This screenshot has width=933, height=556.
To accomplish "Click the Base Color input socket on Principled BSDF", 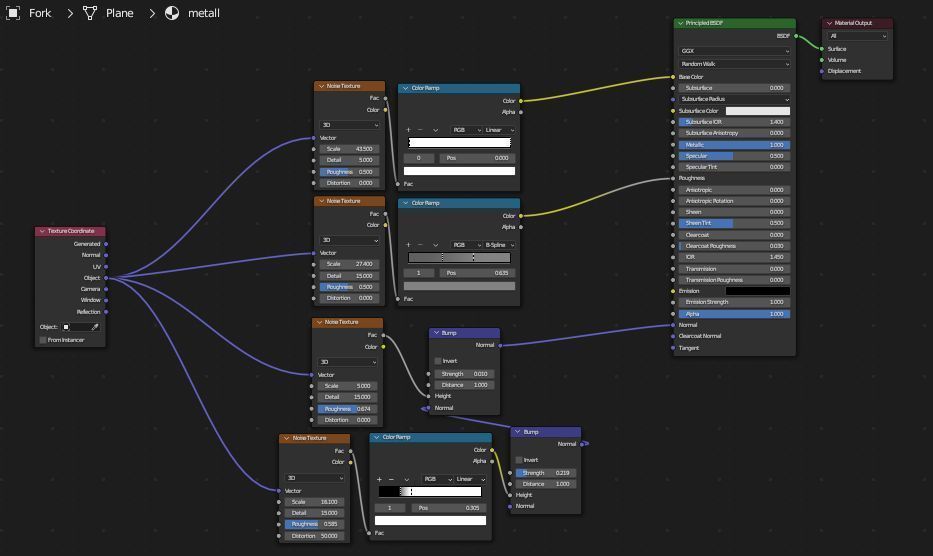I will point(673,77).
